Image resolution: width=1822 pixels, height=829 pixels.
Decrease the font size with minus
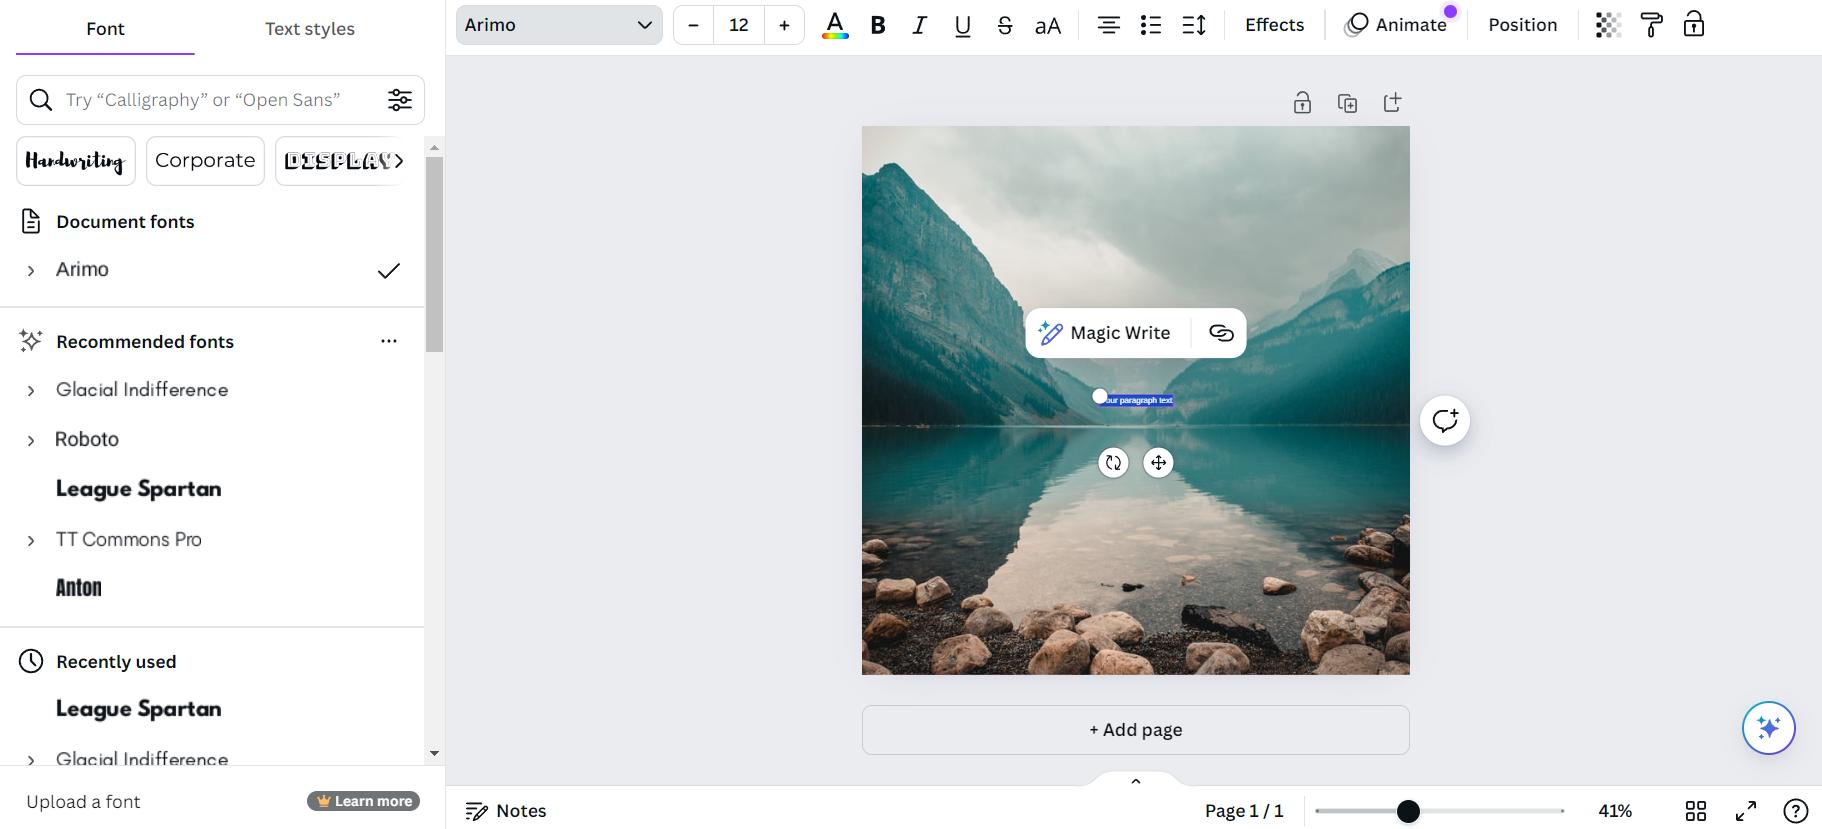(x=693, y=25)
